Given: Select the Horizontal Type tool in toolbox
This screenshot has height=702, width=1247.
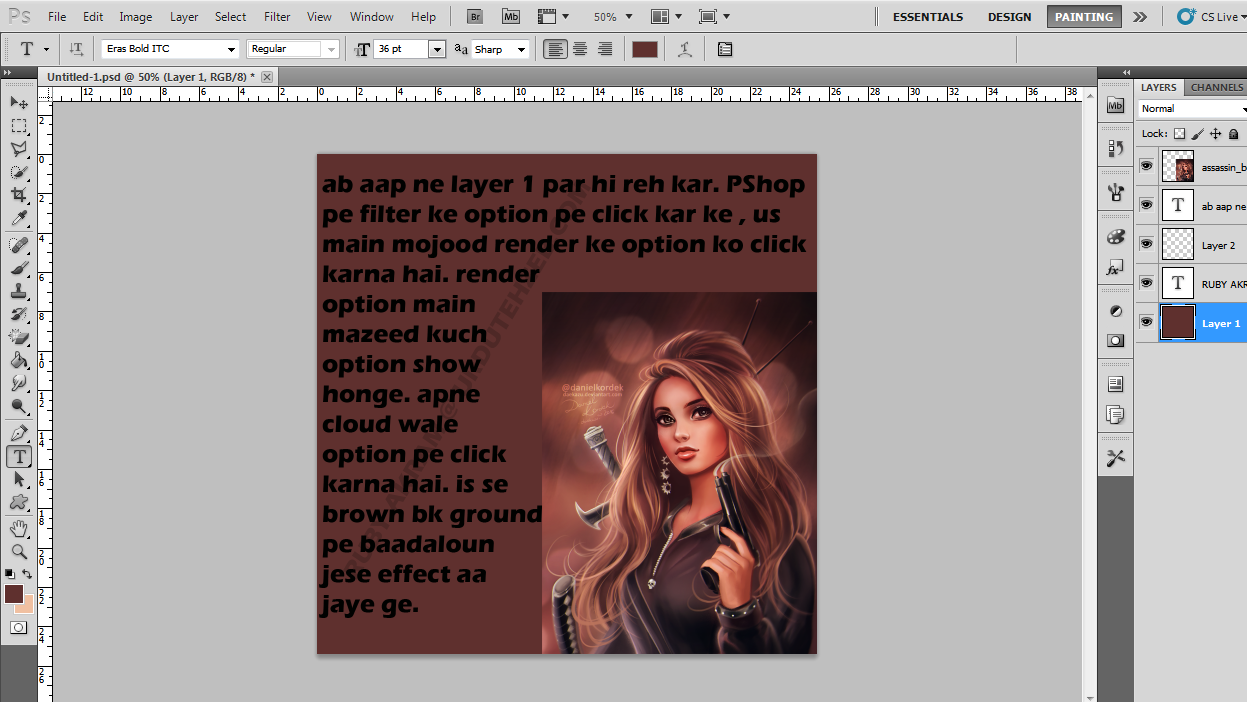Looking at the screenshot, I should click(19, 456).
